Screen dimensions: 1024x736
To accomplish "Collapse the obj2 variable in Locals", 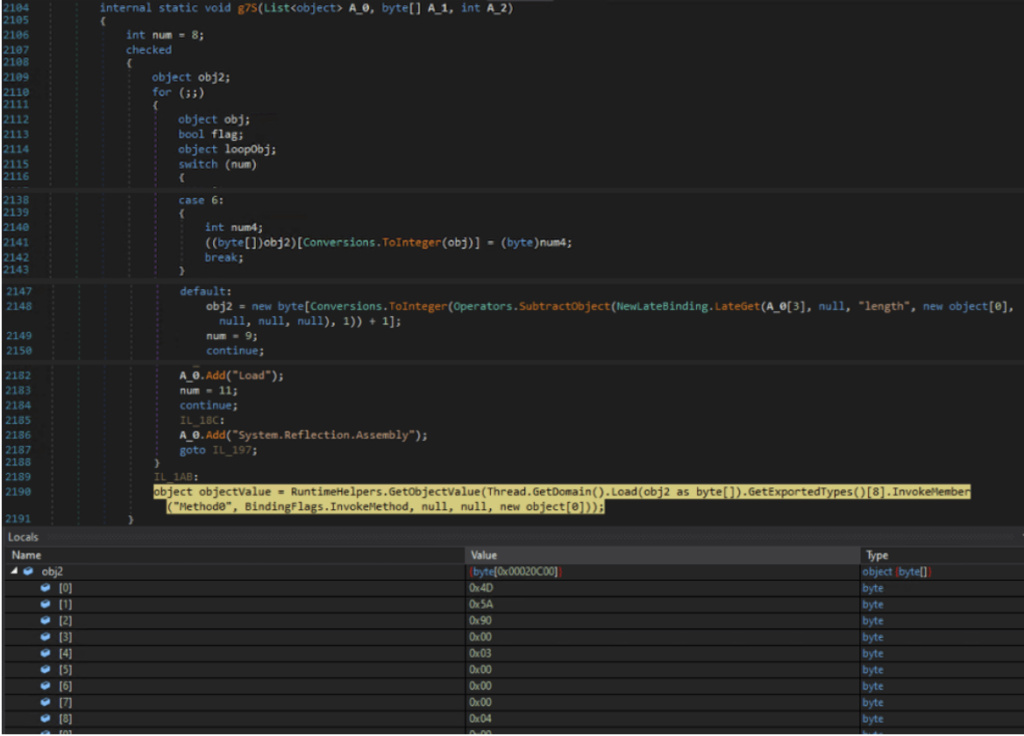I will pos(13,571).
